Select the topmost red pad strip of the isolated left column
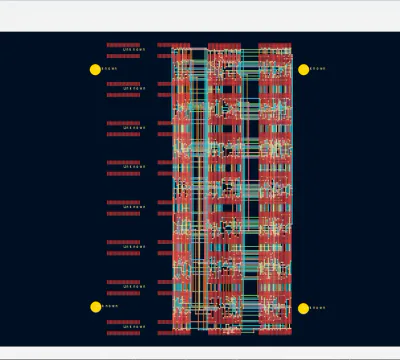The width and height of the screenshot is (400, 360). [123, 45]
